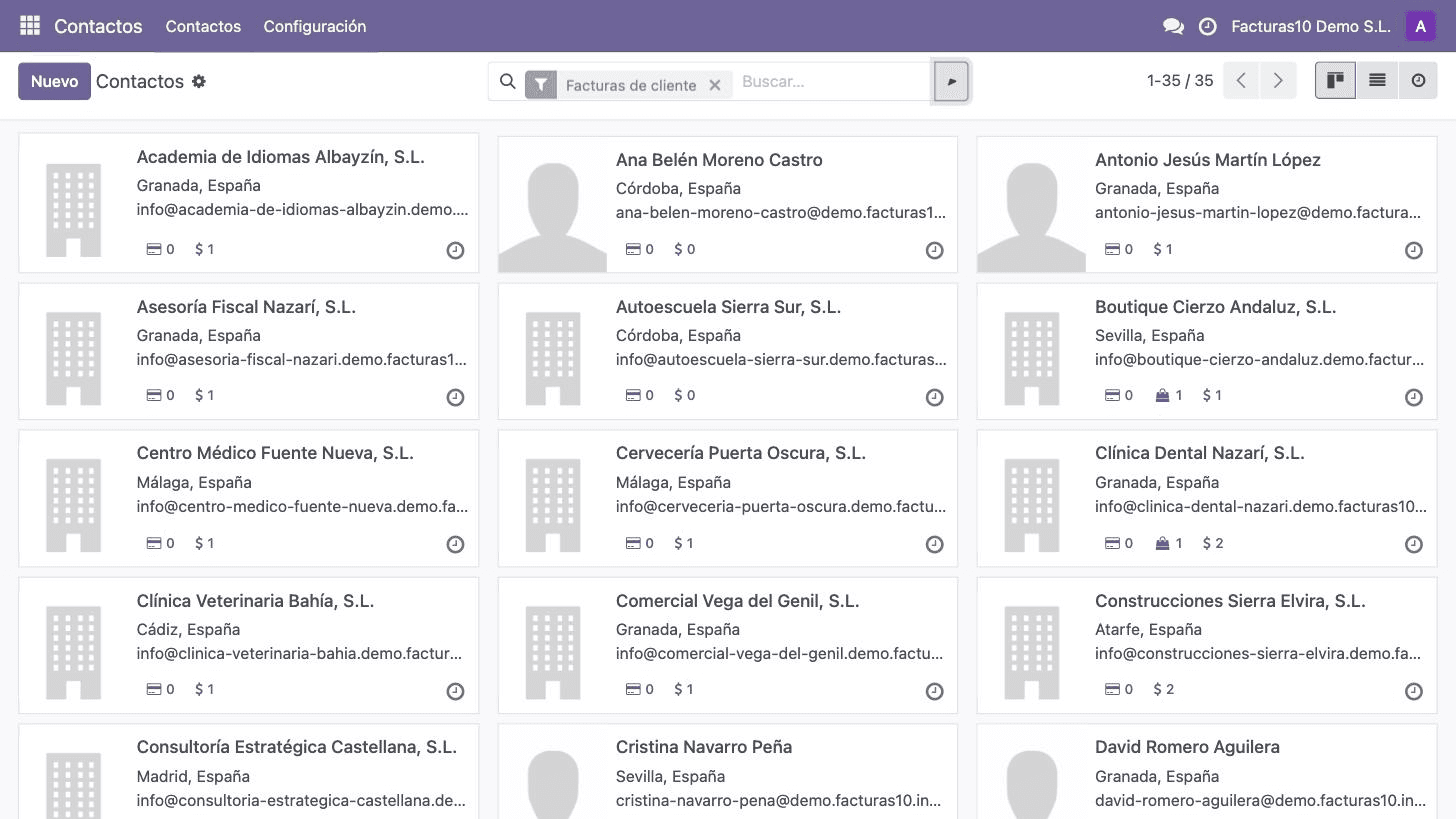Image resolution: width=1456 pixels, height=819 pixels.
Task: Go to next page of contacts
Action: [x=1277, y=81]
